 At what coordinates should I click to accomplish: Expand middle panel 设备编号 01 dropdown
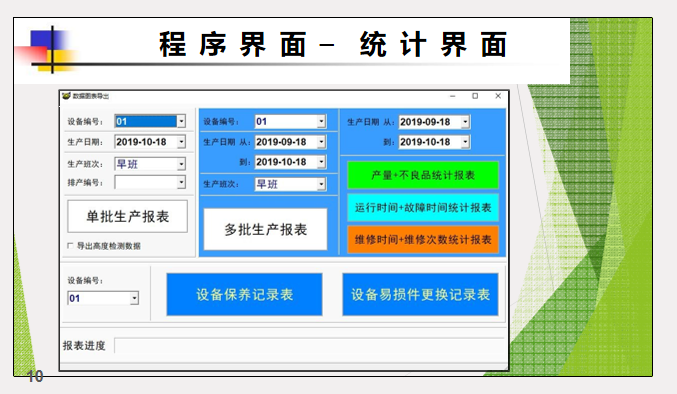pos(321,121)
